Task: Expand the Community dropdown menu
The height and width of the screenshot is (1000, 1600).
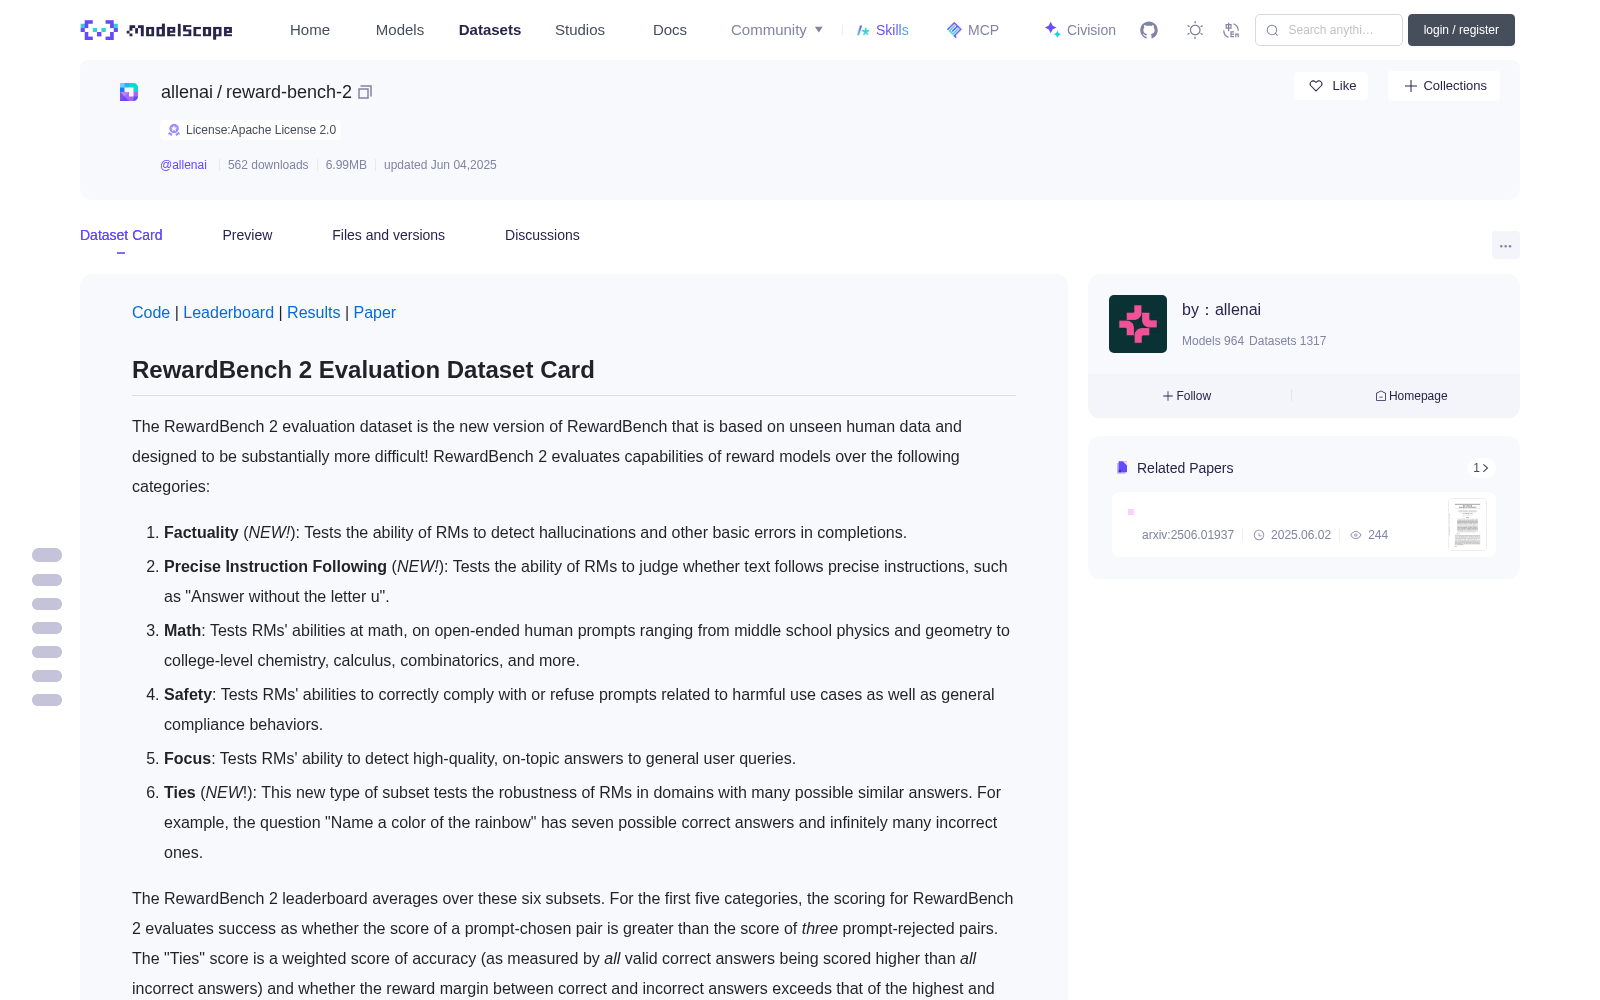Action: point(777,30)
